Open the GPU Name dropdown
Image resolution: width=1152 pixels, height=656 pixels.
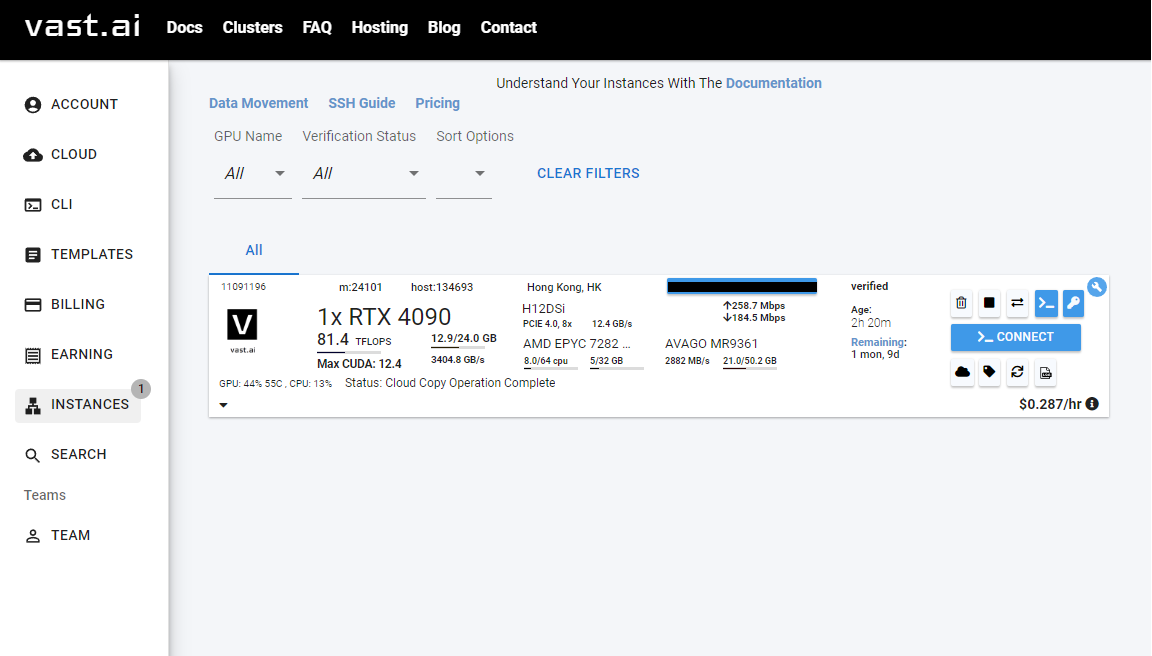[252, 174]
